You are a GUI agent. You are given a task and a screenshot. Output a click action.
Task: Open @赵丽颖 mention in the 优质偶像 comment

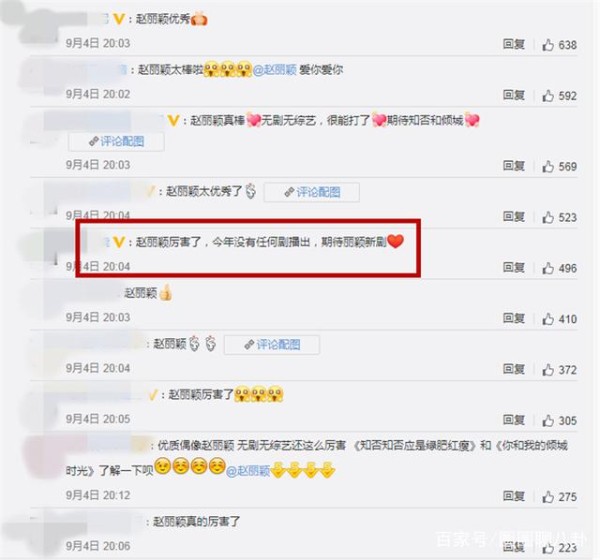248,471
